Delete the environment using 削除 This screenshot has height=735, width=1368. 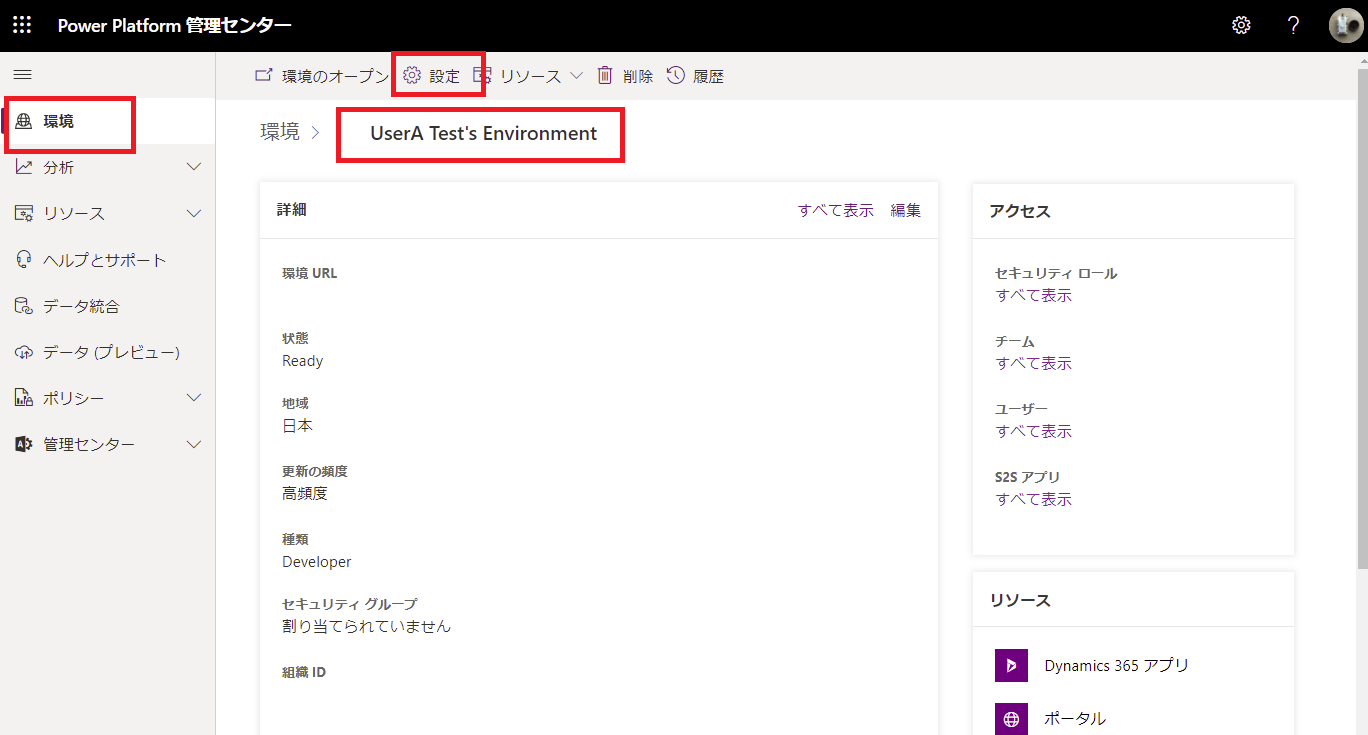(625, 74)
